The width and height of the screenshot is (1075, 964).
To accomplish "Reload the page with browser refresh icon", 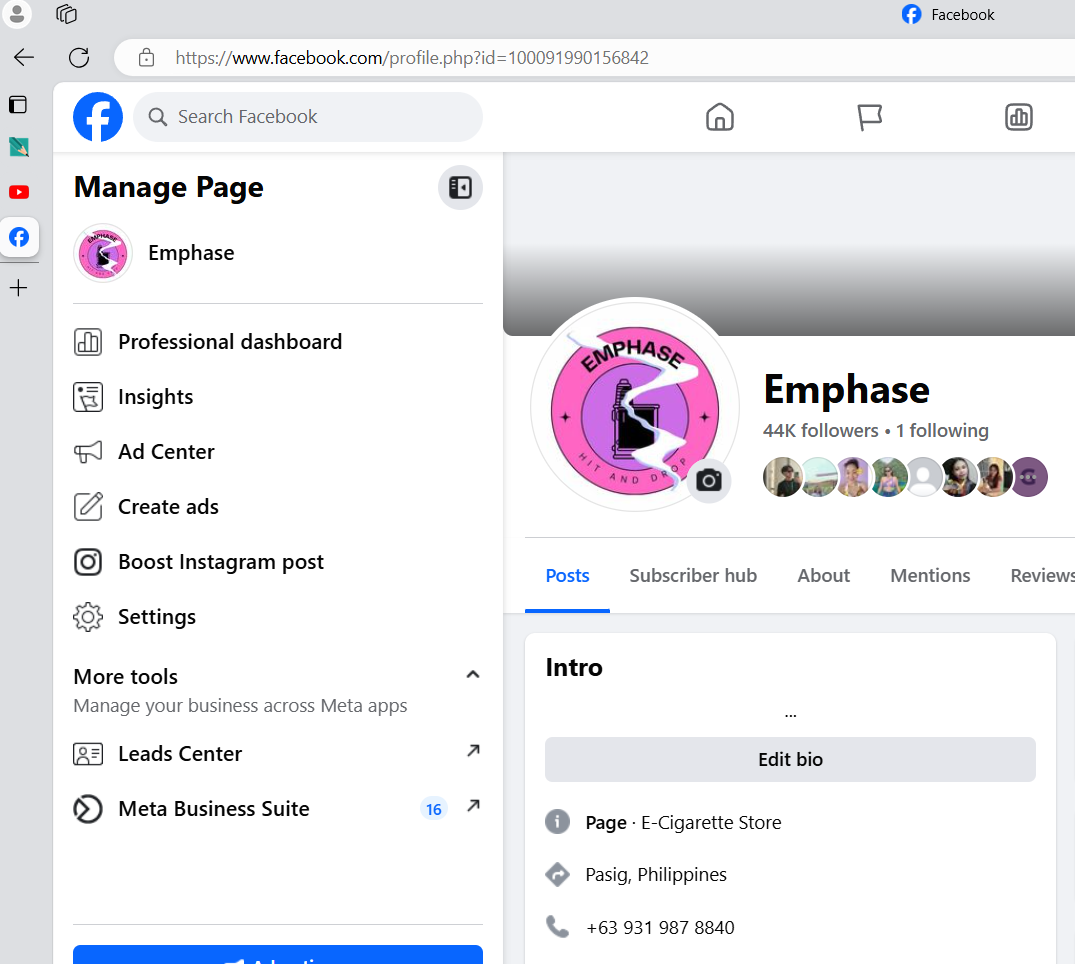I will click(x=79, y=58).
